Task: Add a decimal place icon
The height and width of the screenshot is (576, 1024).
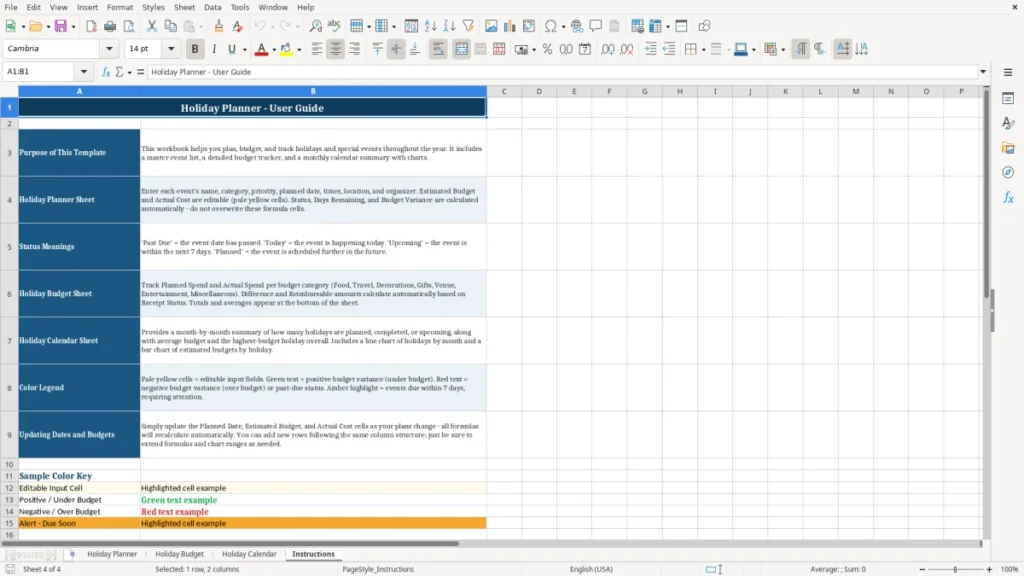Action: coord(608,49)
